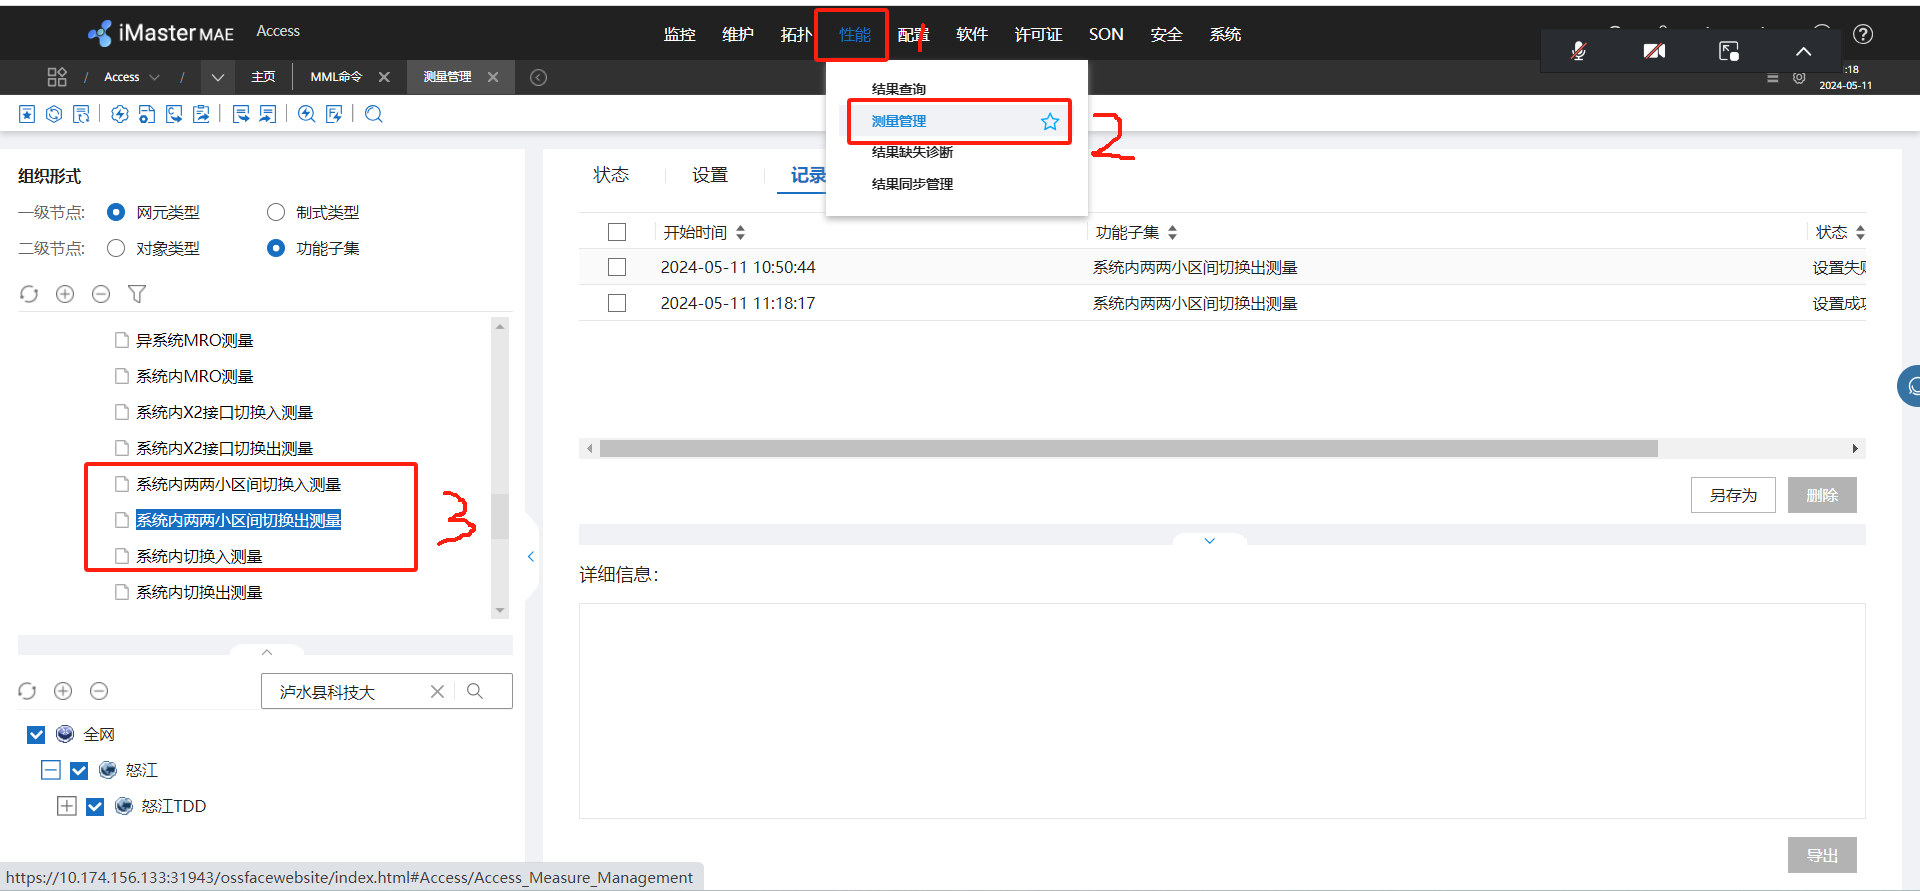Check the row with 2024-05-11 10:50:44
Screen dimensions: 1920x891
point(617,267)
